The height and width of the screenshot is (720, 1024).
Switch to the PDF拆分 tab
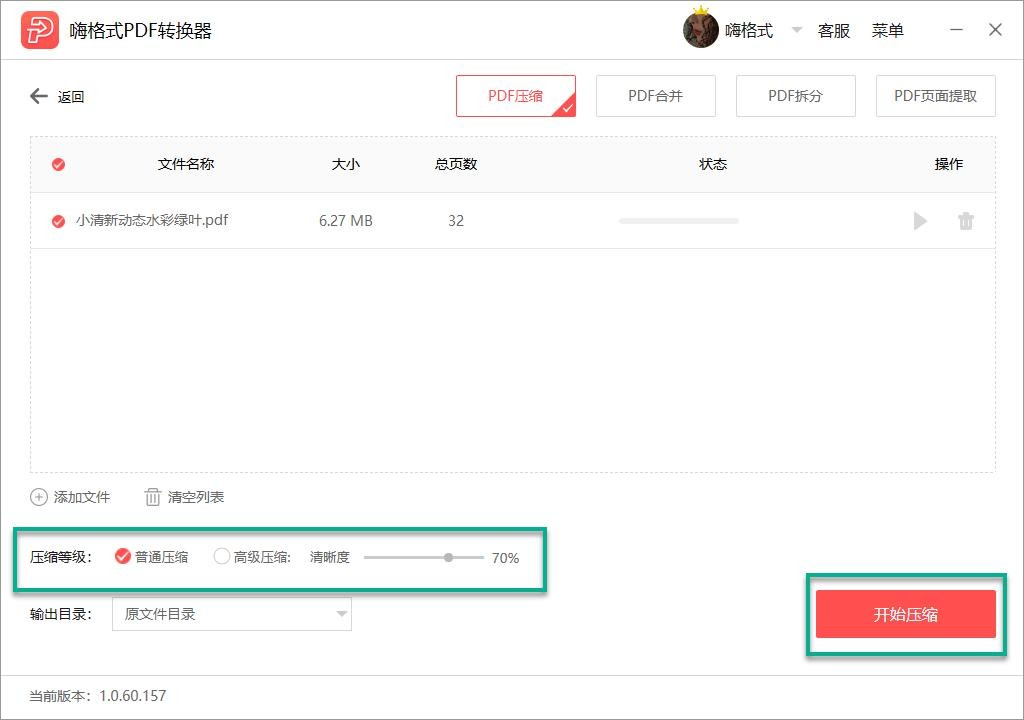pyautogui.click(x=795, y=96)
